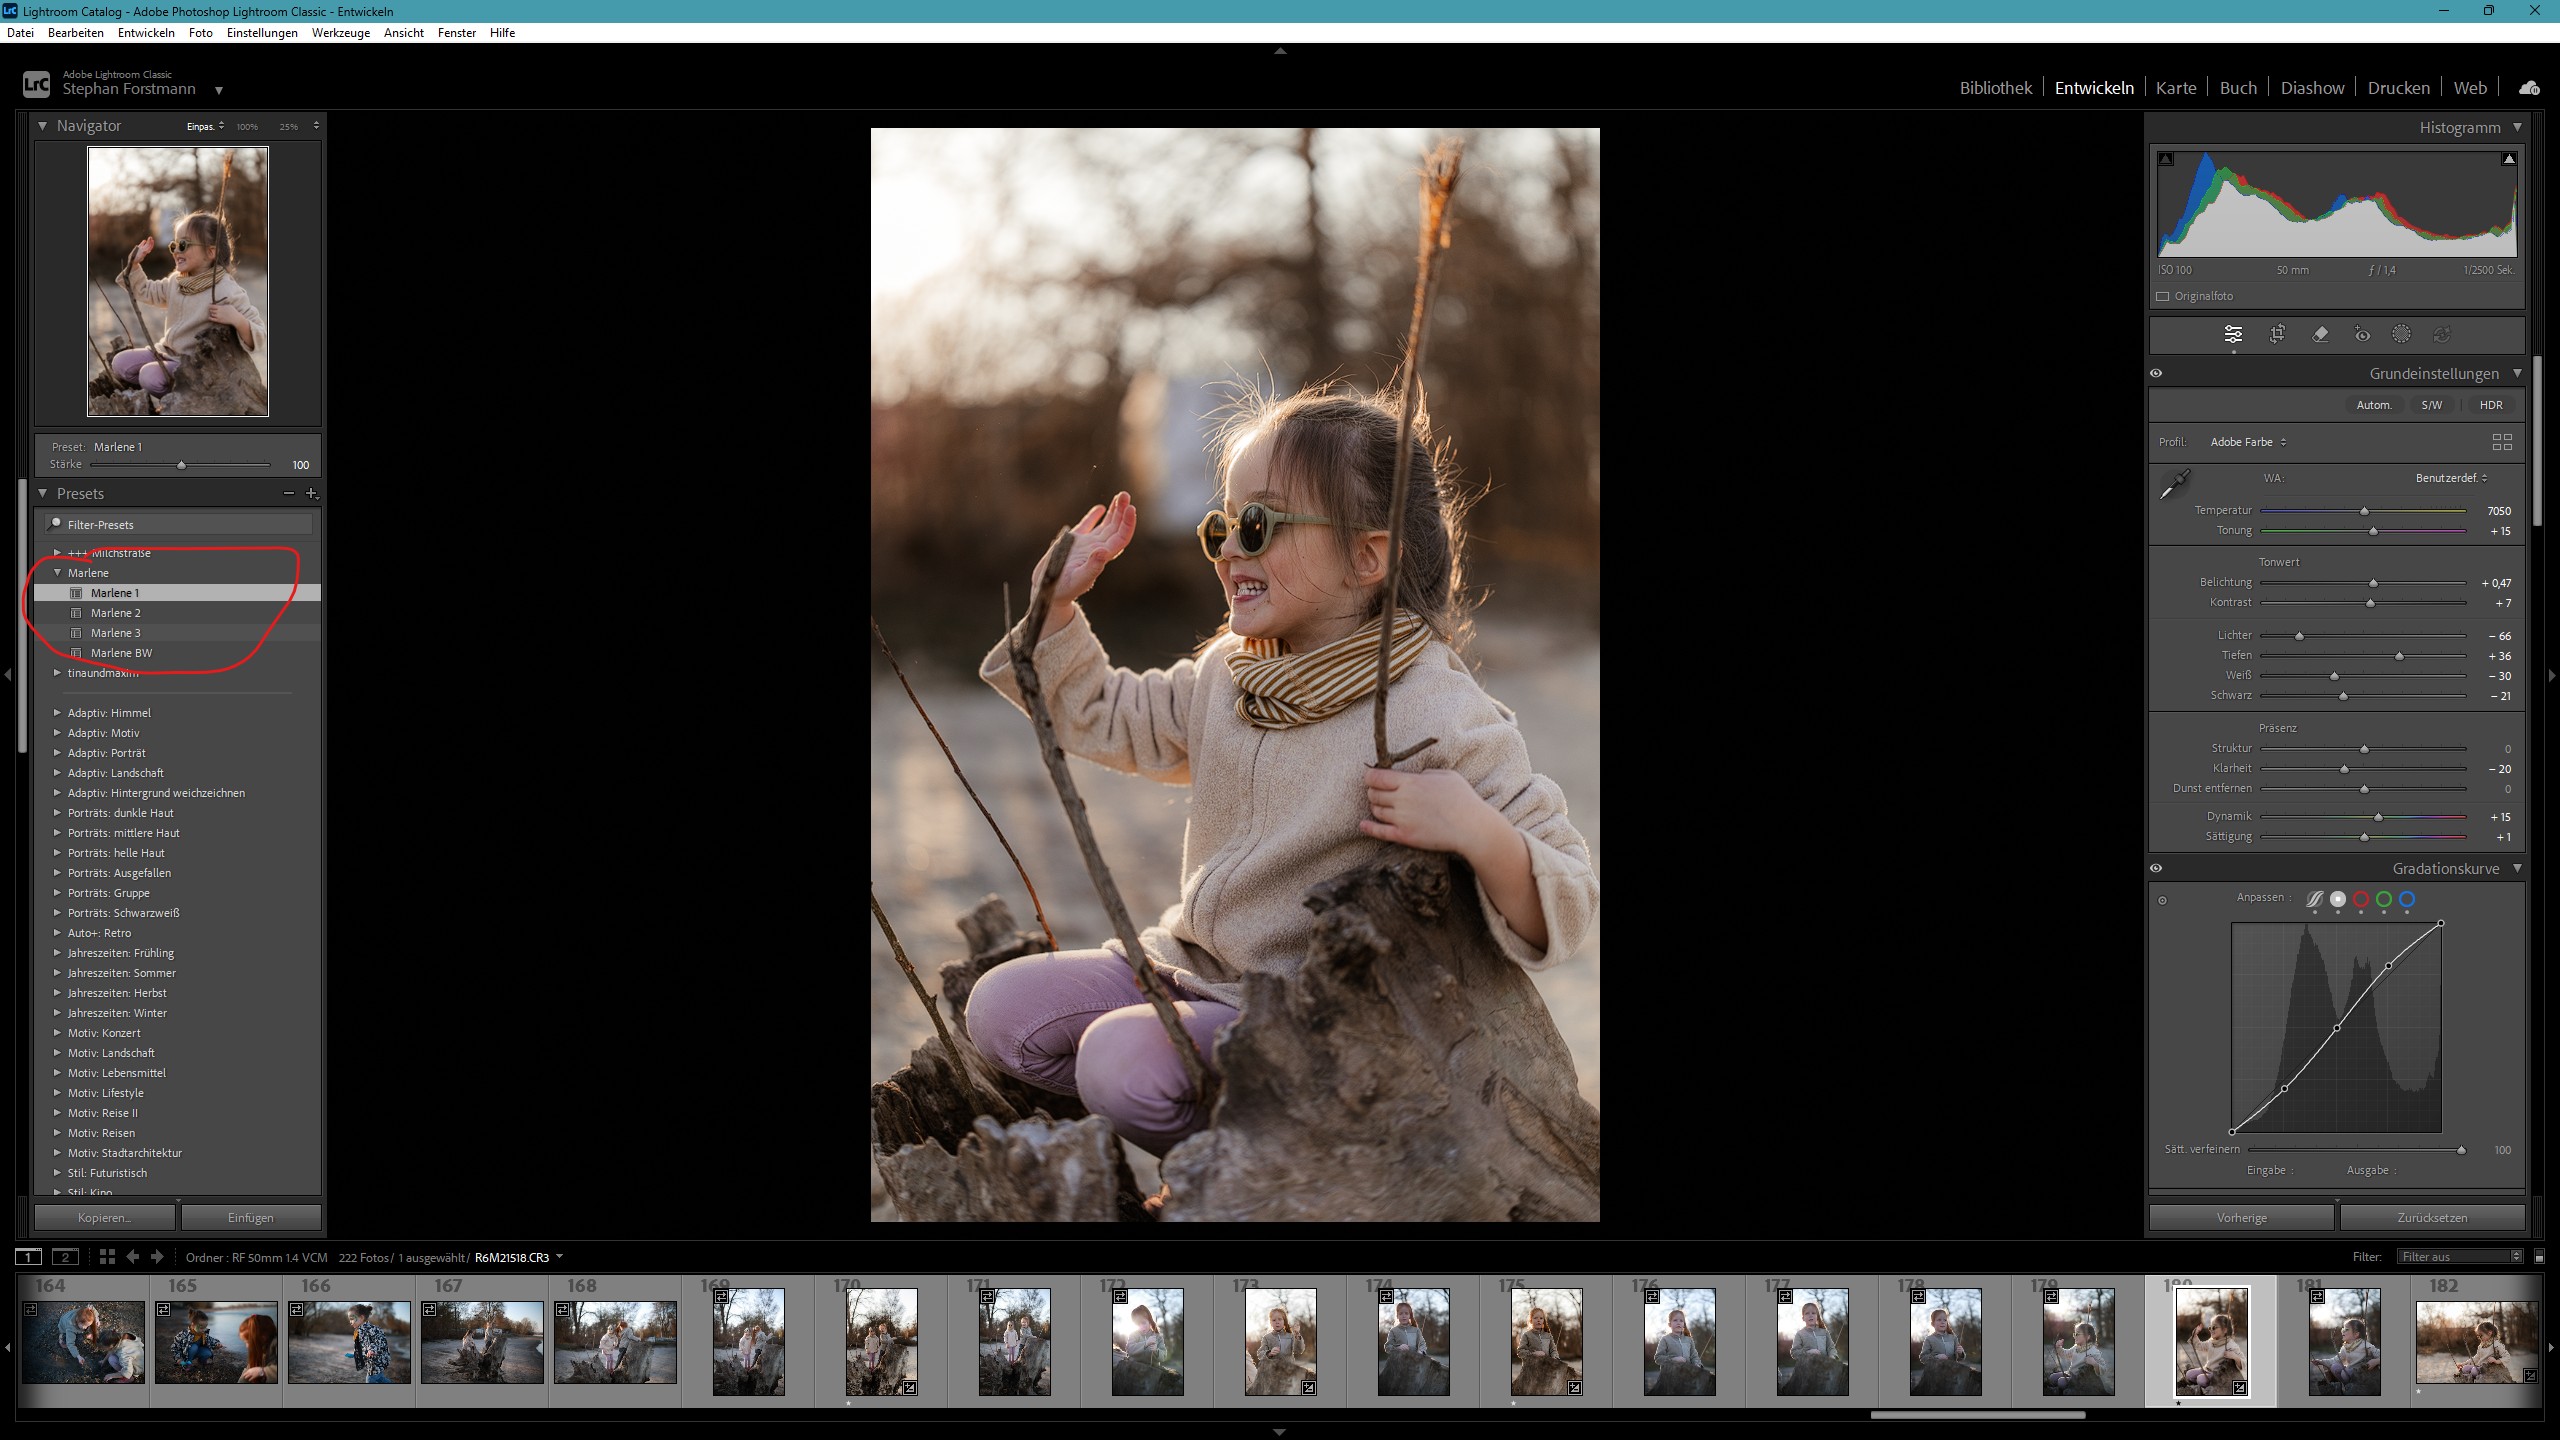The image size is (2560, 1440).
Task: Apply the Marlene 2 preset
Action: point(115,613)
